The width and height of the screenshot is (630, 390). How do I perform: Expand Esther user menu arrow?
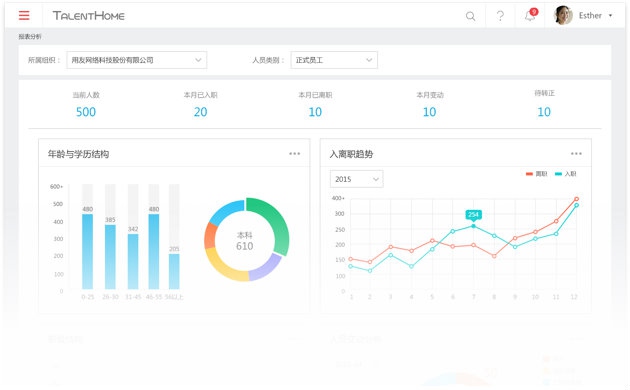tap(610, 16)
